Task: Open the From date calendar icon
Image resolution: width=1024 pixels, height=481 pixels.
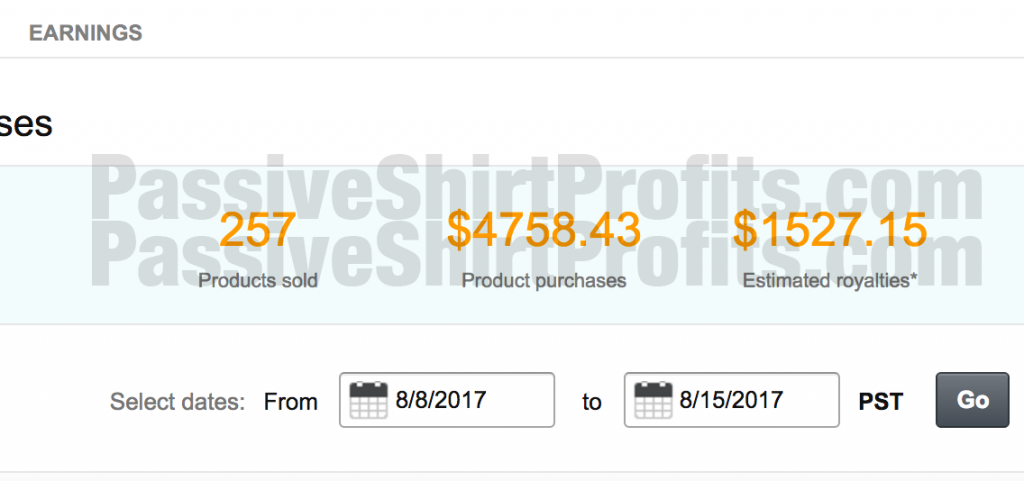Action: [x=368, y=400]
